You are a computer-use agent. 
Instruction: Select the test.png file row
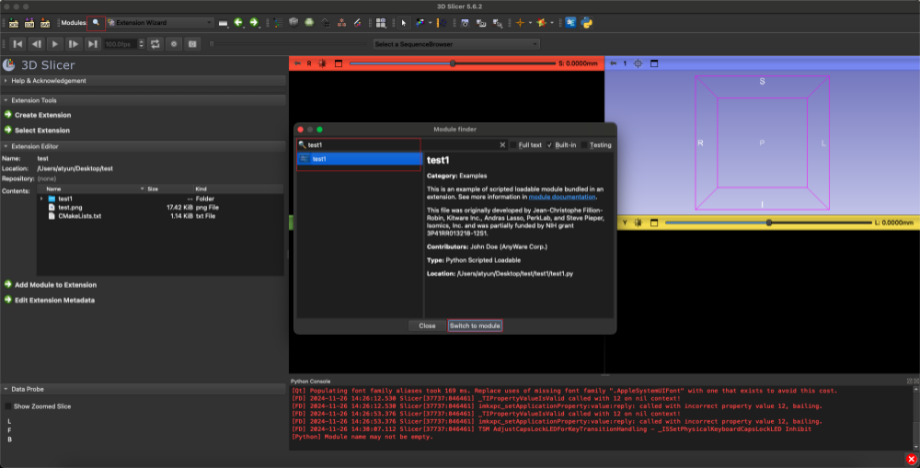pyautogui.click(x=70, y=207)
